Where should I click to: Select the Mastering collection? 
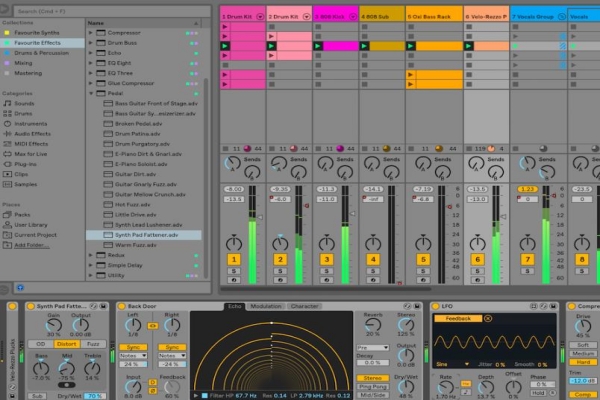(x=28, y=73)
